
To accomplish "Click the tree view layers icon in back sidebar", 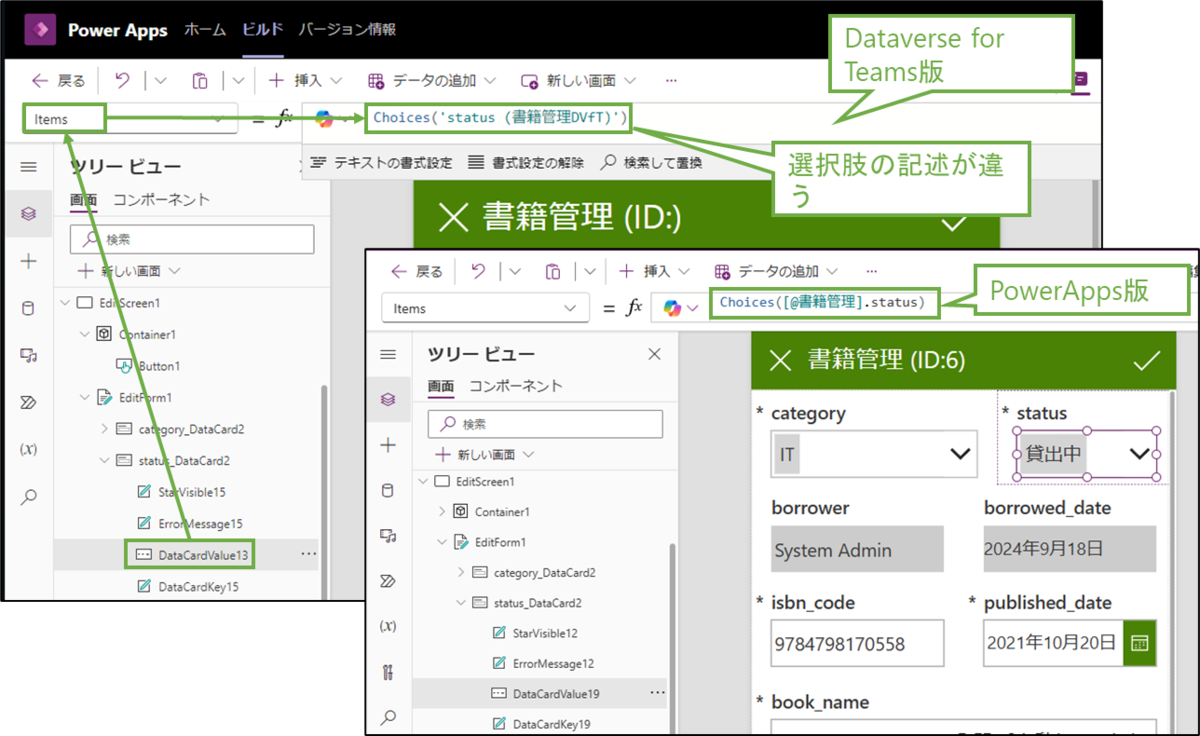I will (28, 213).
